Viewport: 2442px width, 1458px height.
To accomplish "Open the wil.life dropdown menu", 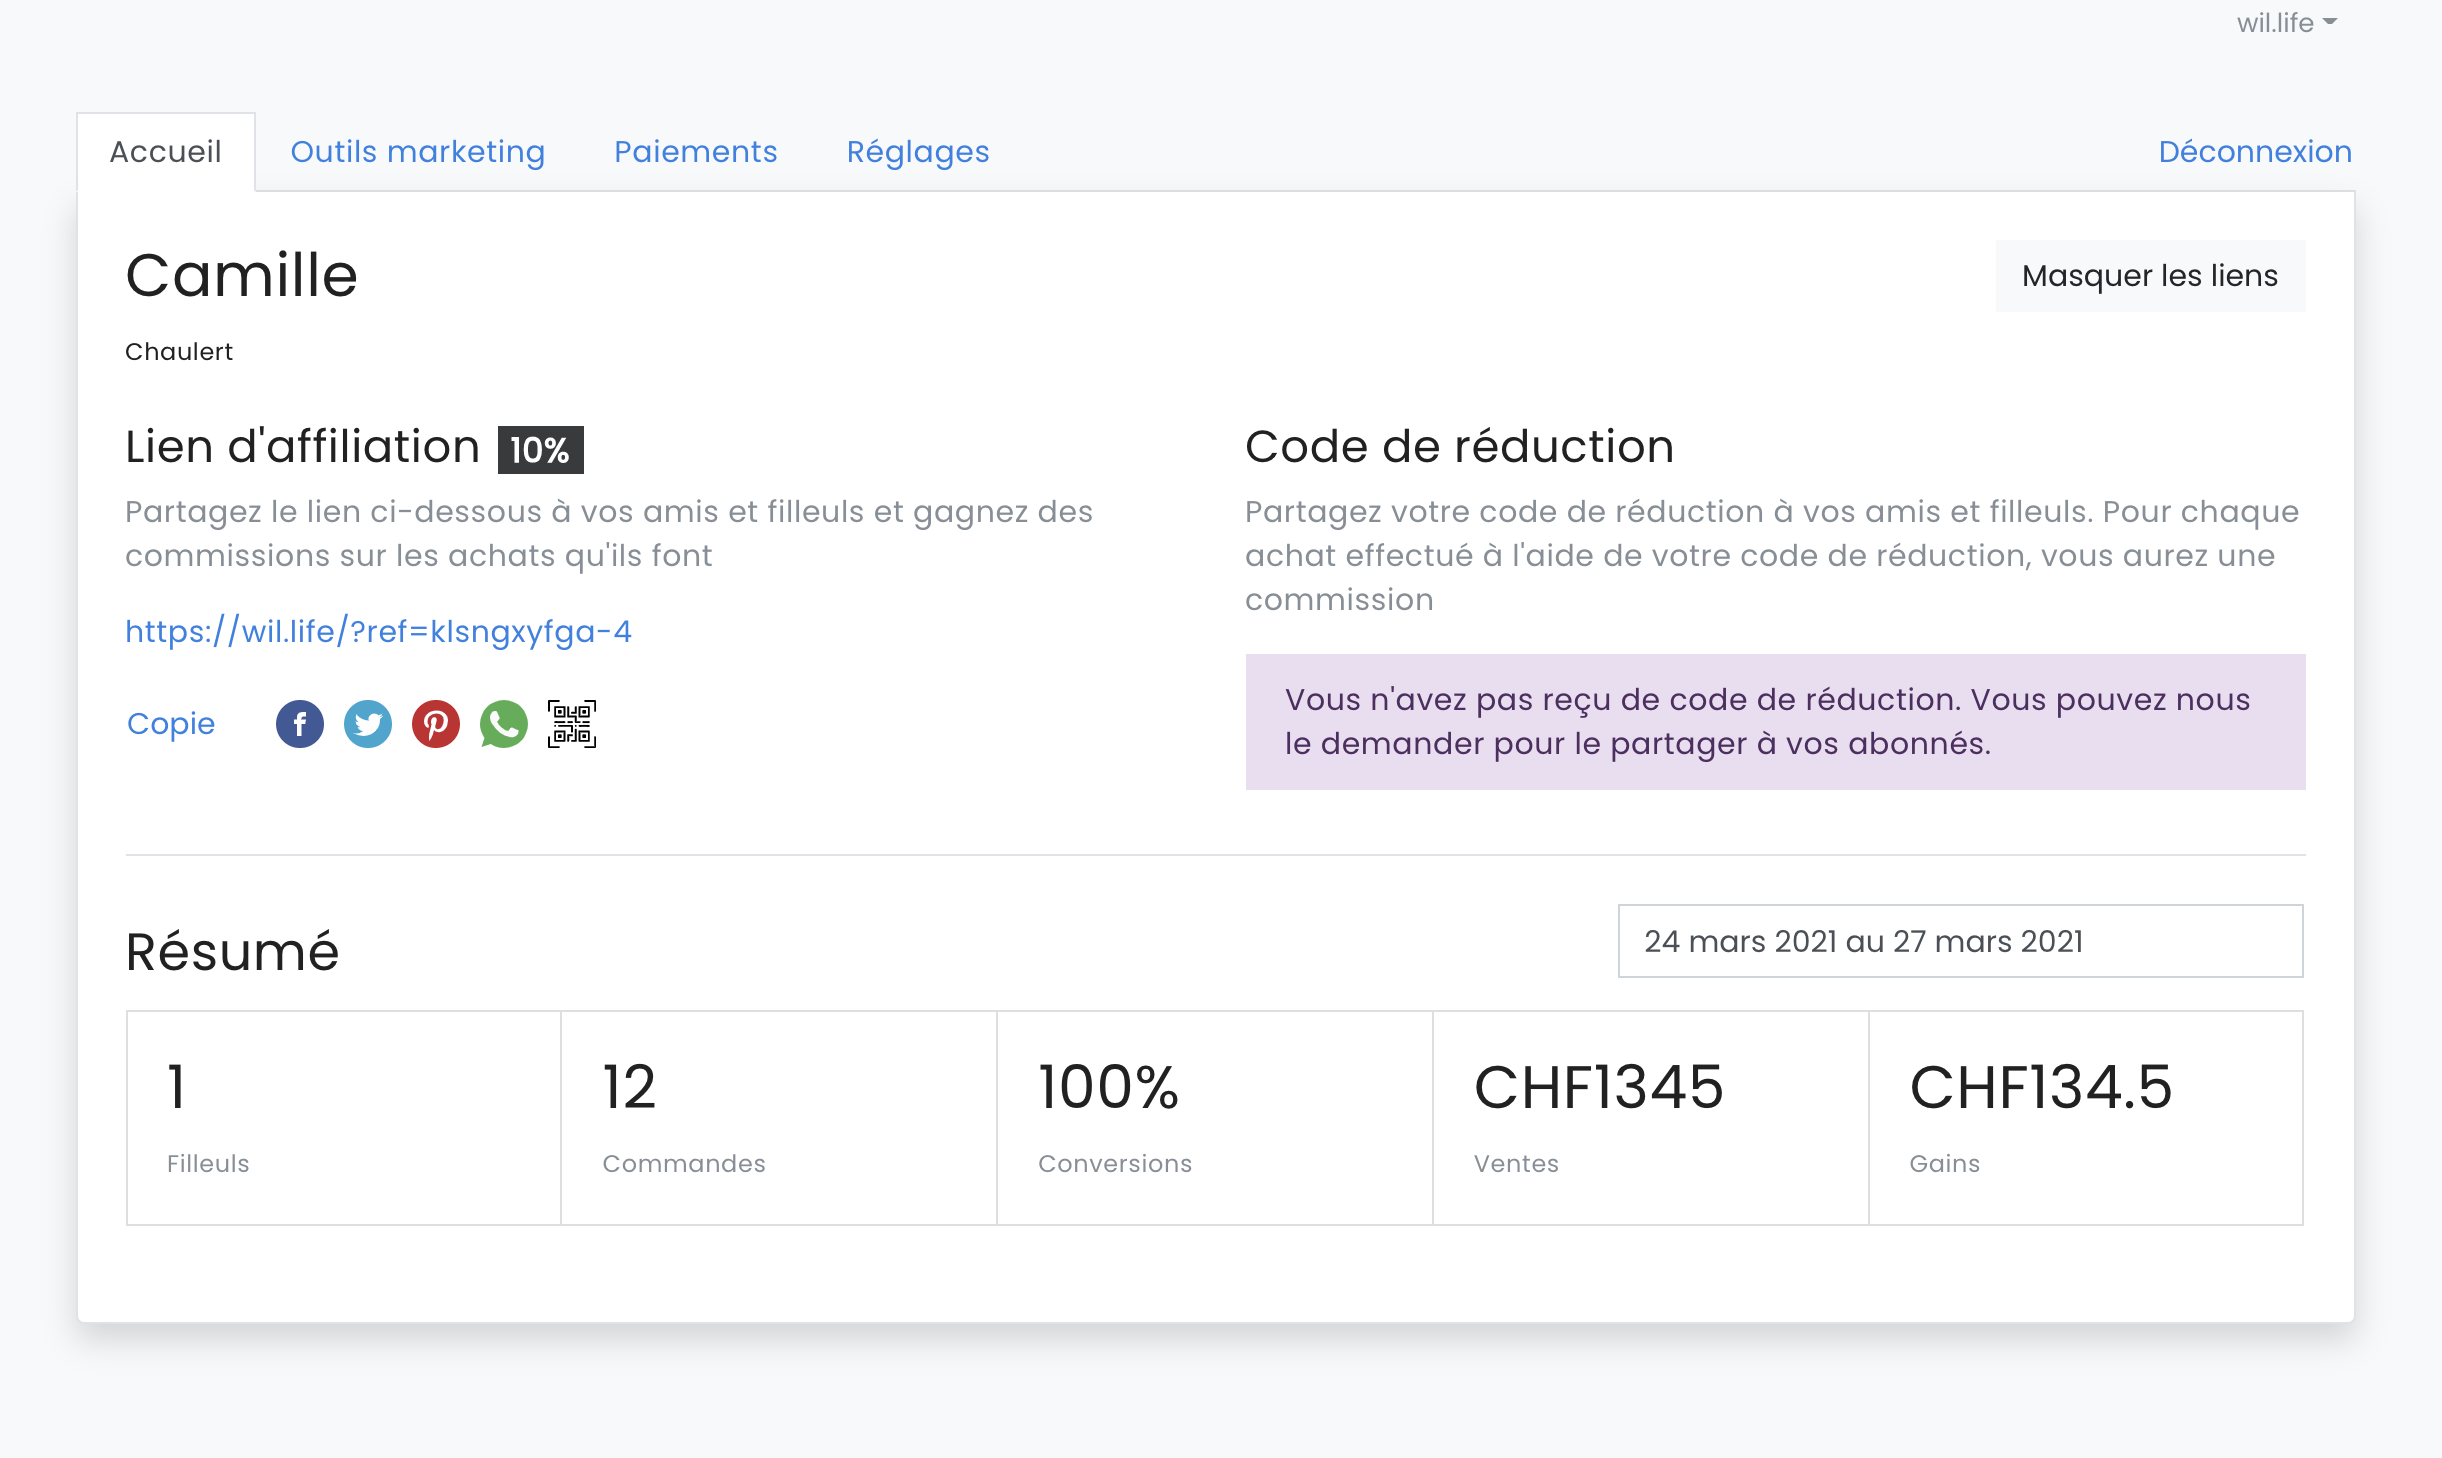I will click(2286, 23).
